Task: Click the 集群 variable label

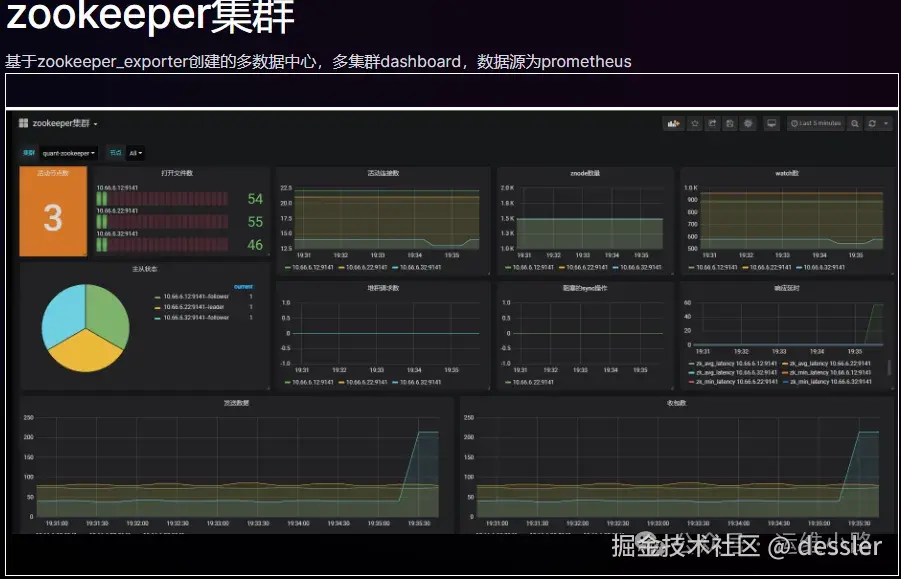Action: click(29, 153)
